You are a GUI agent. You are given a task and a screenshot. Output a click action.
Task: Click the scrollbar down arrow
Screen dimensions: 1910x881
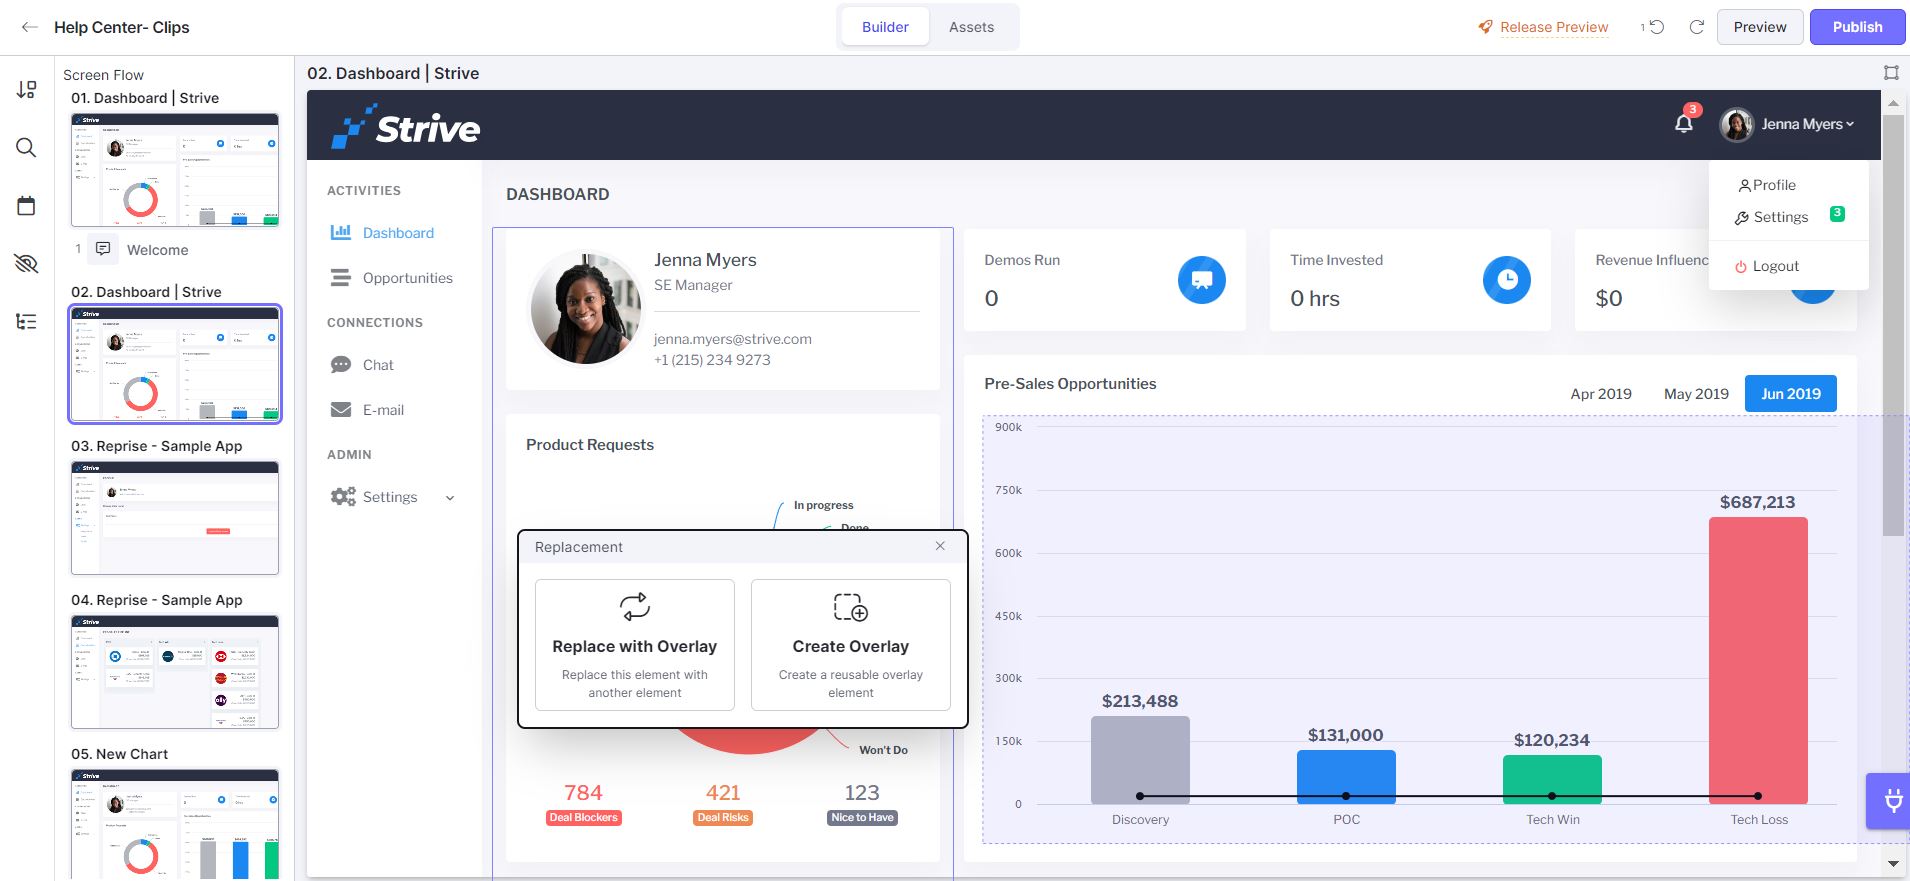(x=1893, y=863)
